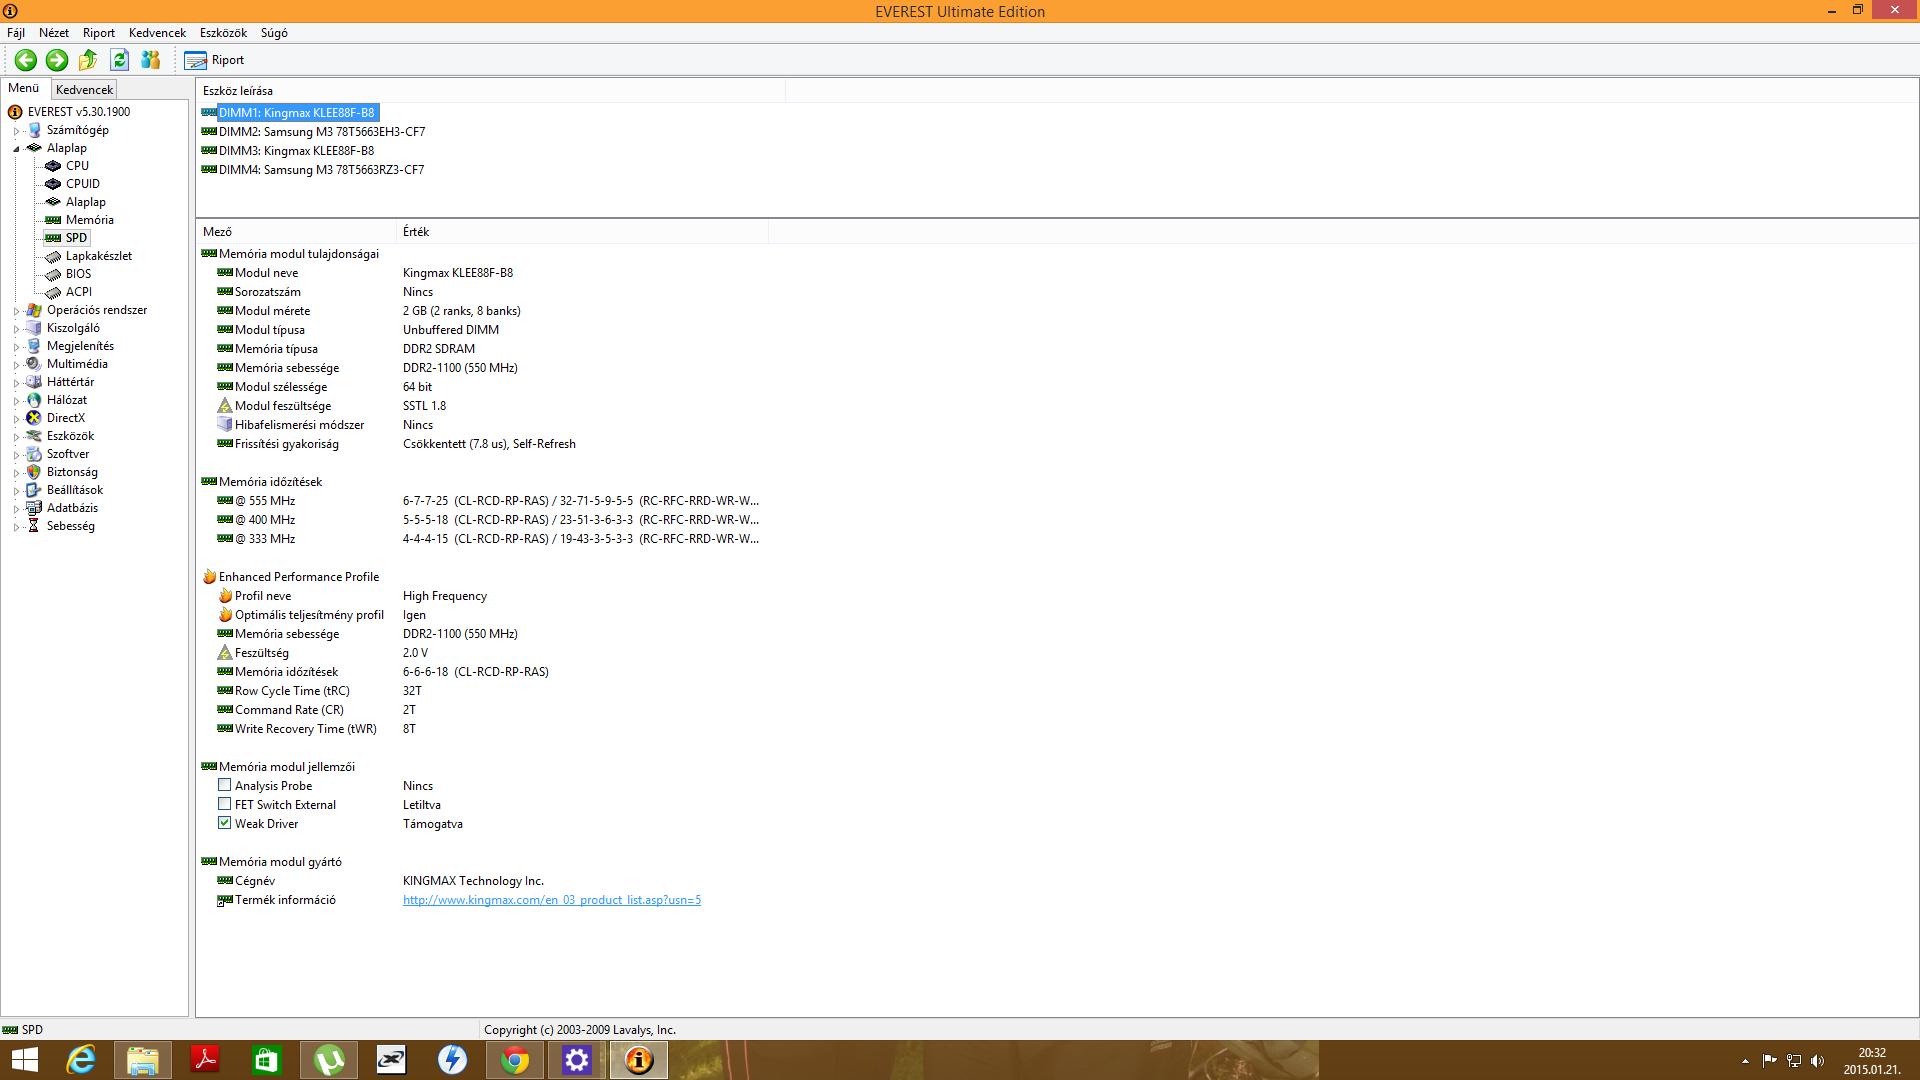
Task: Open the kingmax.com product information link
Action: coord(551,900)
